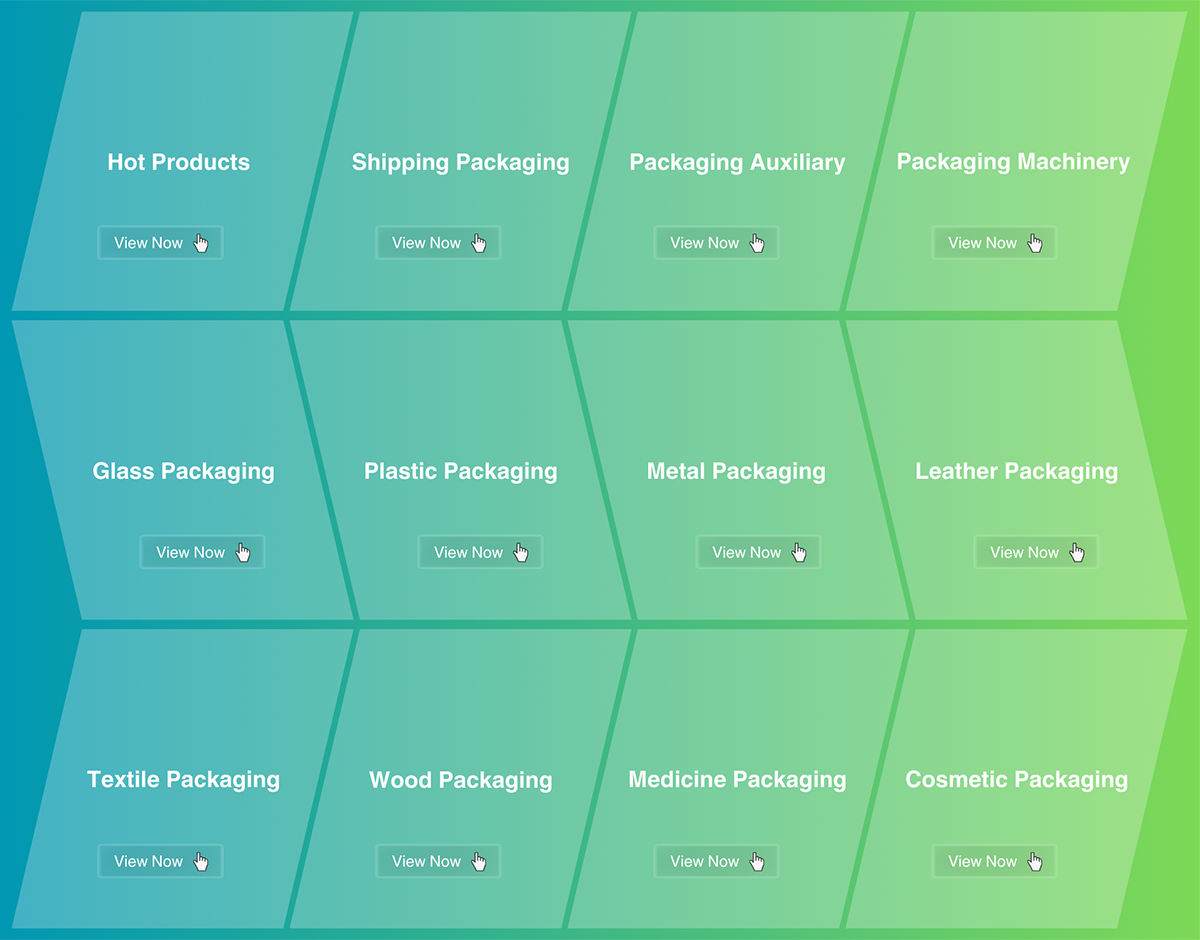The height and width of the screenshot is (940, 1200).
Task: Click the hand icon under Shipping Packaging
Action: 479,243
